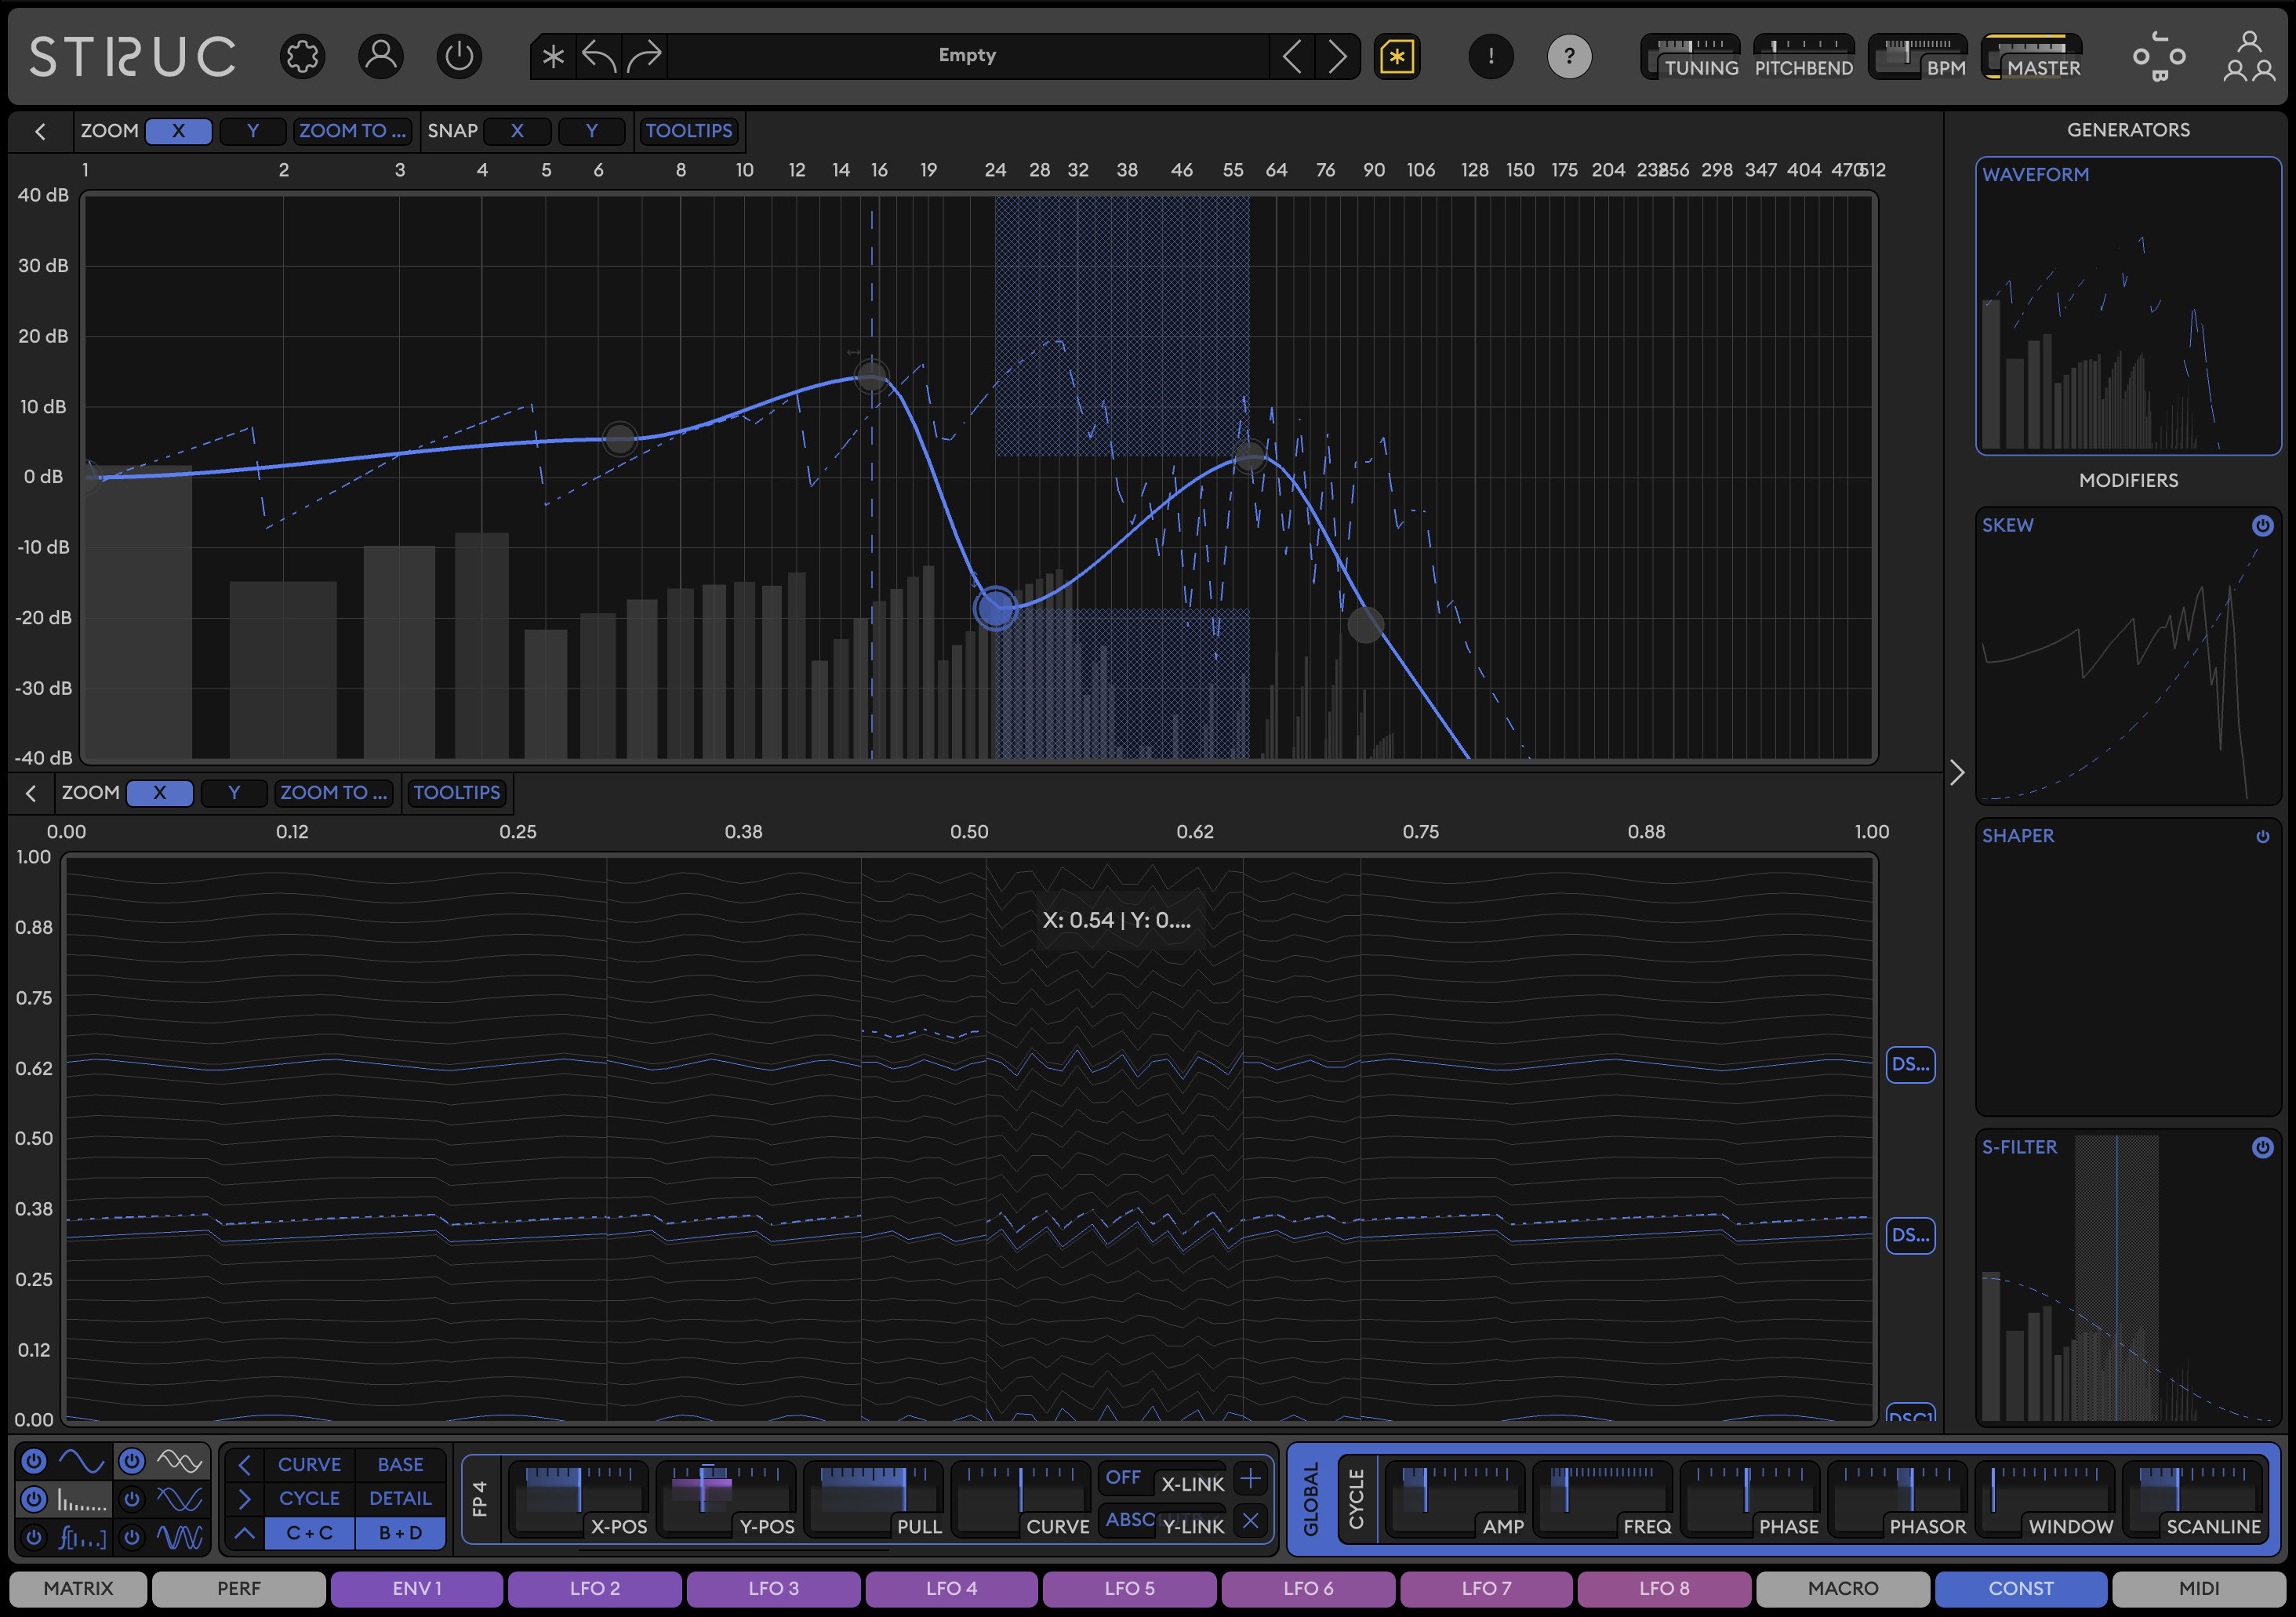Screen dimensions: 2296x1617
Task: Click the exclamation mark panic icon
Action: tap(1491, 56)
